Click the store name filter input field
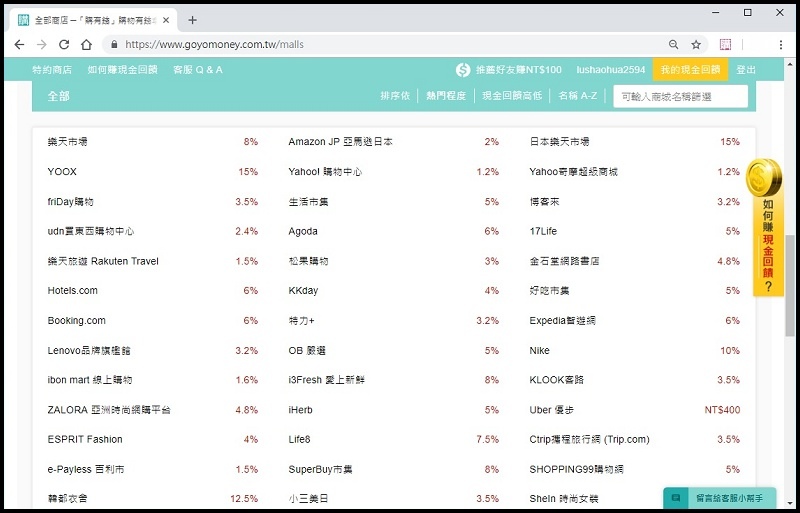This screenshot has height=513, width=800. tap(680, 96)
